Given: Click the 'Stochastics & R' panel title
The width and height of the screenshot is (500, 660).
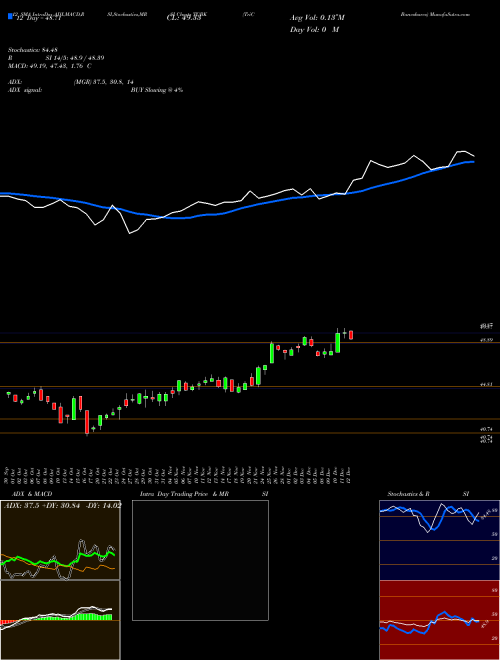Looking at the screenshot, I should [x=409, y=494].
